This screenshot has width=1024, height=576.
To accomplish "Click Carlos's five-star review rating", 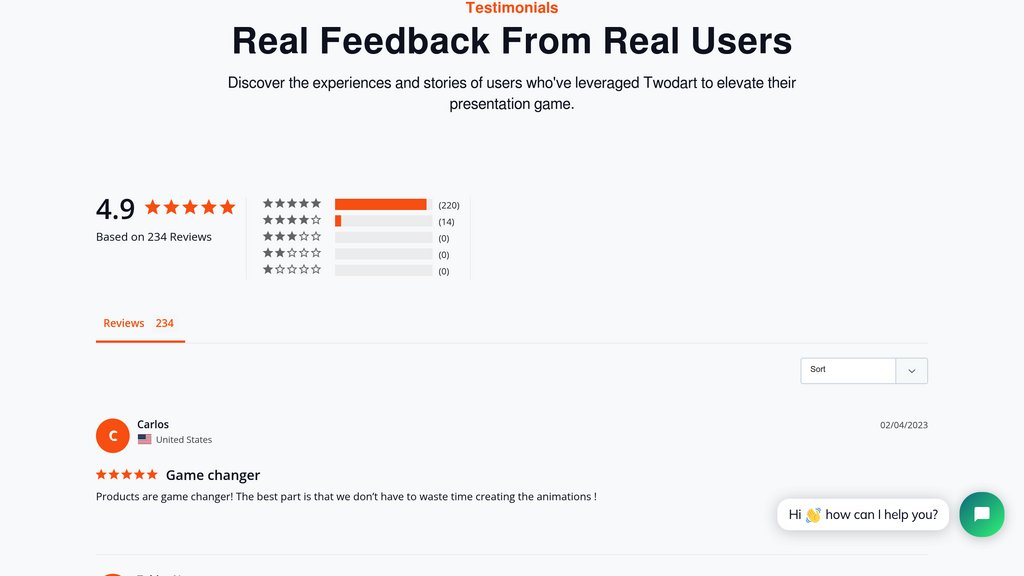I will [127, 475].
